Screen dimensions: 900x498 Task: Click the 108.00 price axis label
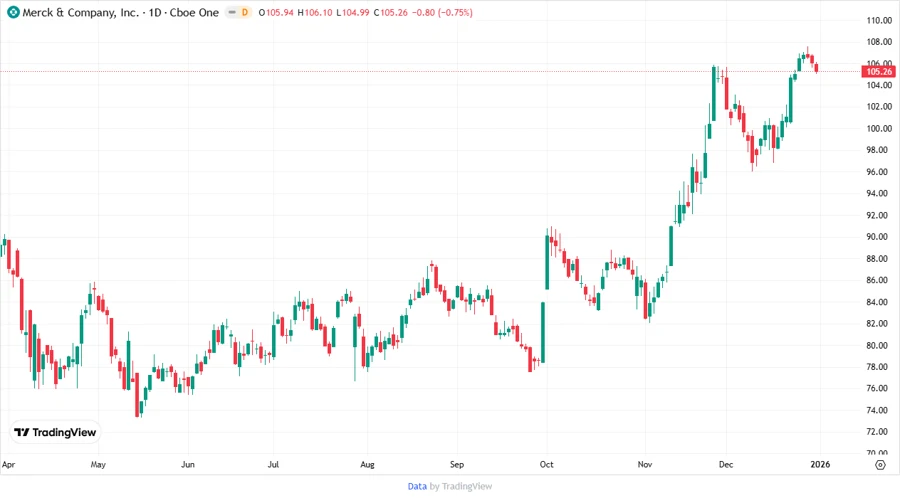click(879, 42)
